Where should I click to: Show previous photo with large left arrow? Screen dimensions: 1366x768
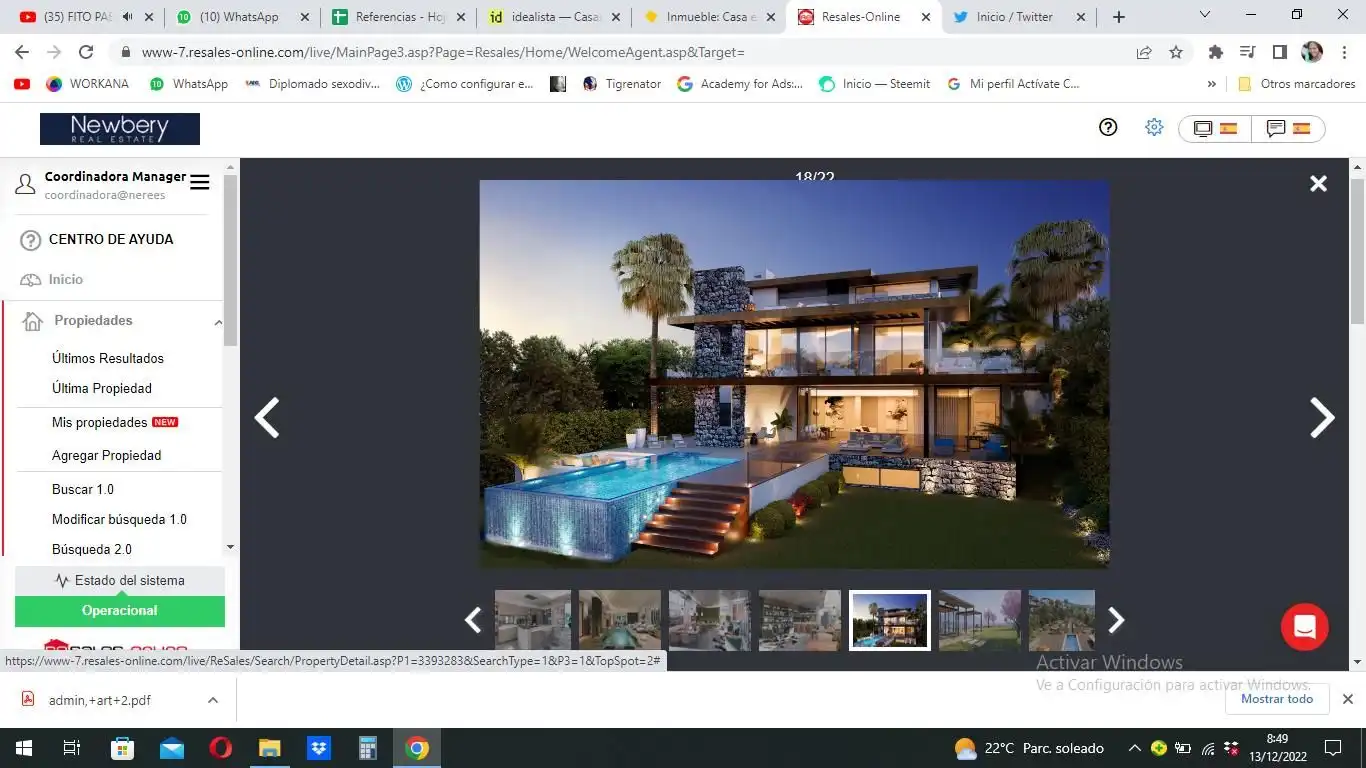point(267,418)
